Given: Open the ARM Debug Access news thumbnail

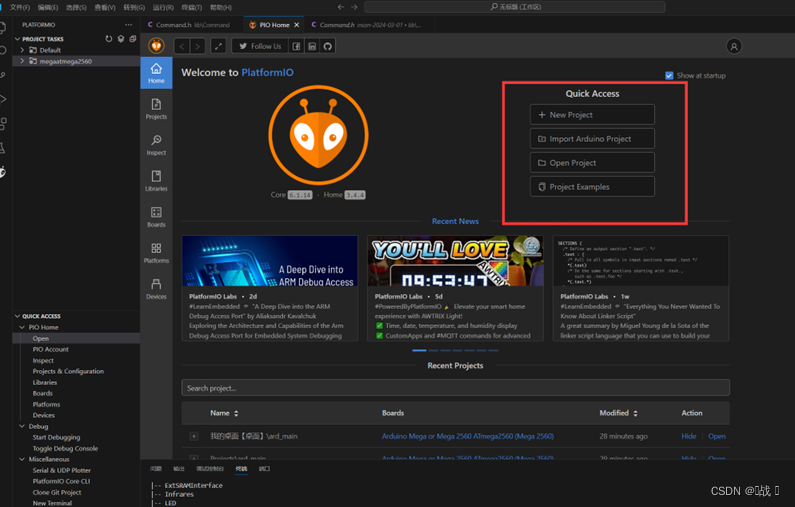Looking at the screenshot, I should click(x=270, y=261).
